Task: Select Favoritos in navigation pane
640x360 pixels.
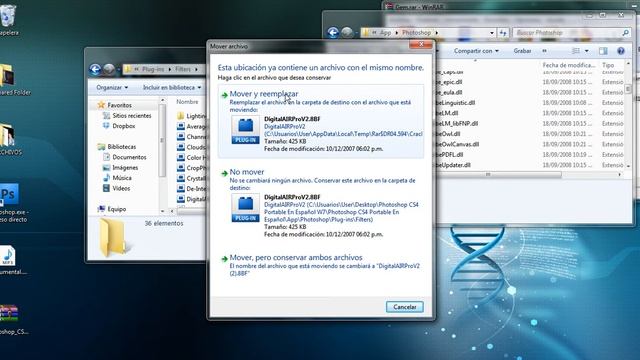Action: click(119, 105)
